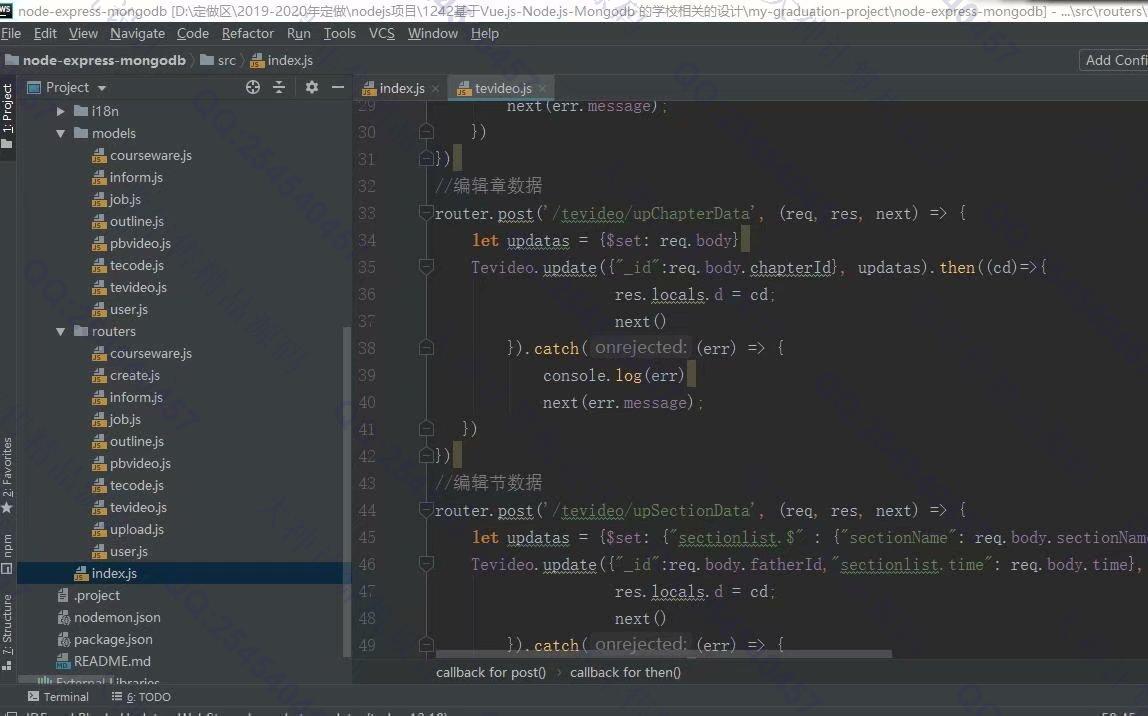This screenshot has width=1148, height=716.
Task: Open the View menu
Action: tap(83, 34)
